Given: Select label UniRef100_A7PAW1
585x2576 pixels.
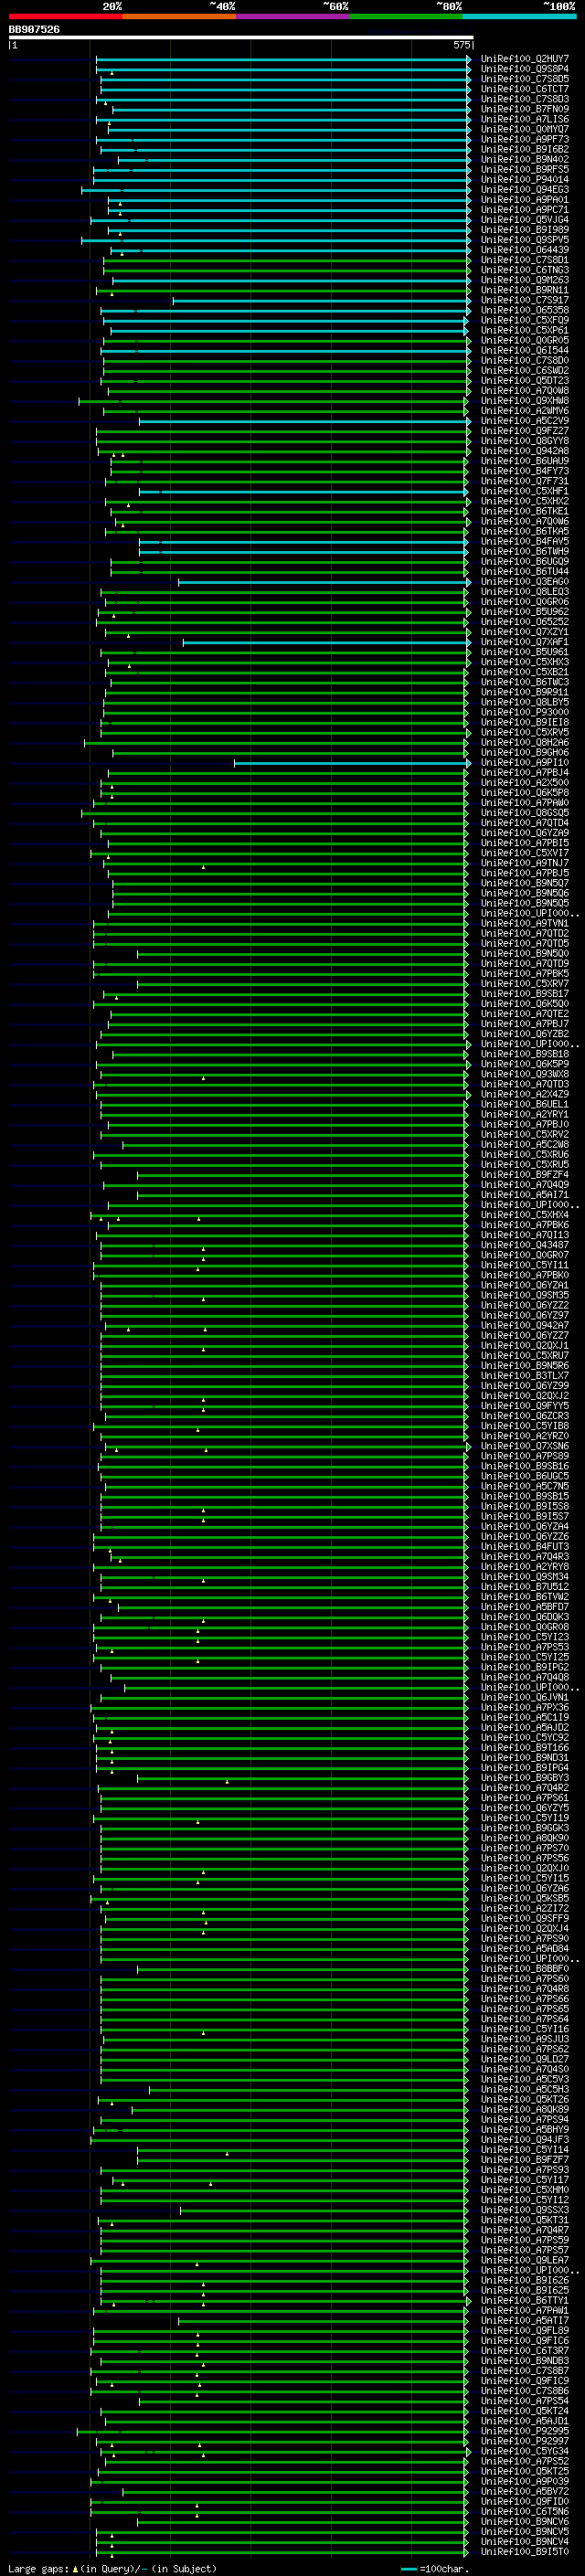Looking at the screenshot, I should (524, 2310).
